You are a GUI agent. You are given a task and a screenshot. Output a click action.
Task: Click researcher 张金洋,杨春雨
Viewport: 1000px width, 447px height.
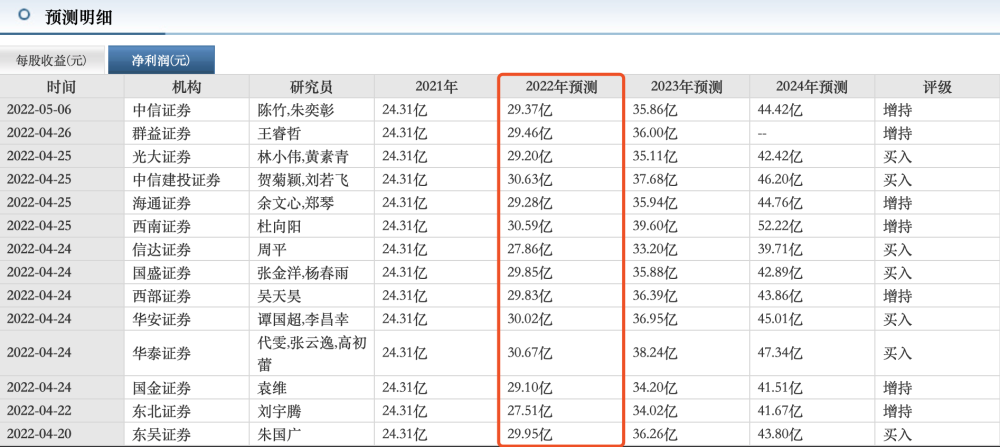302,273
